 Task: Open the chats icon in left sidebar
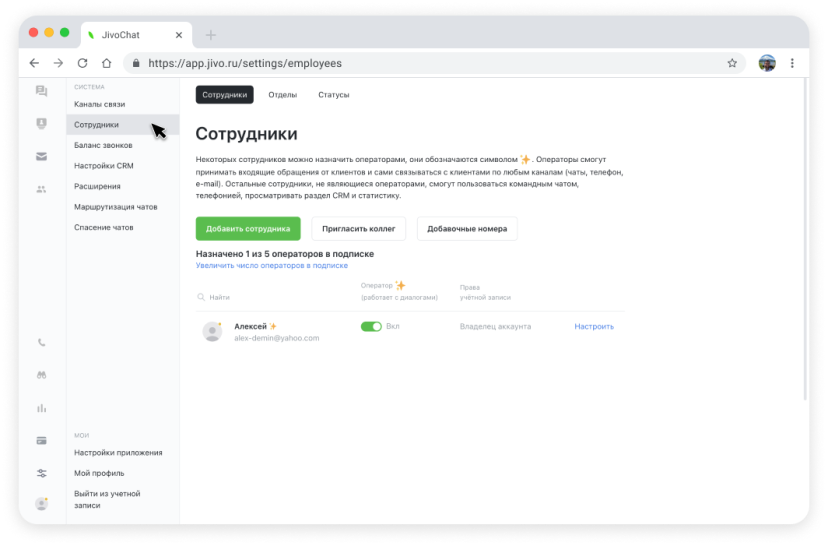pos(41,91)
